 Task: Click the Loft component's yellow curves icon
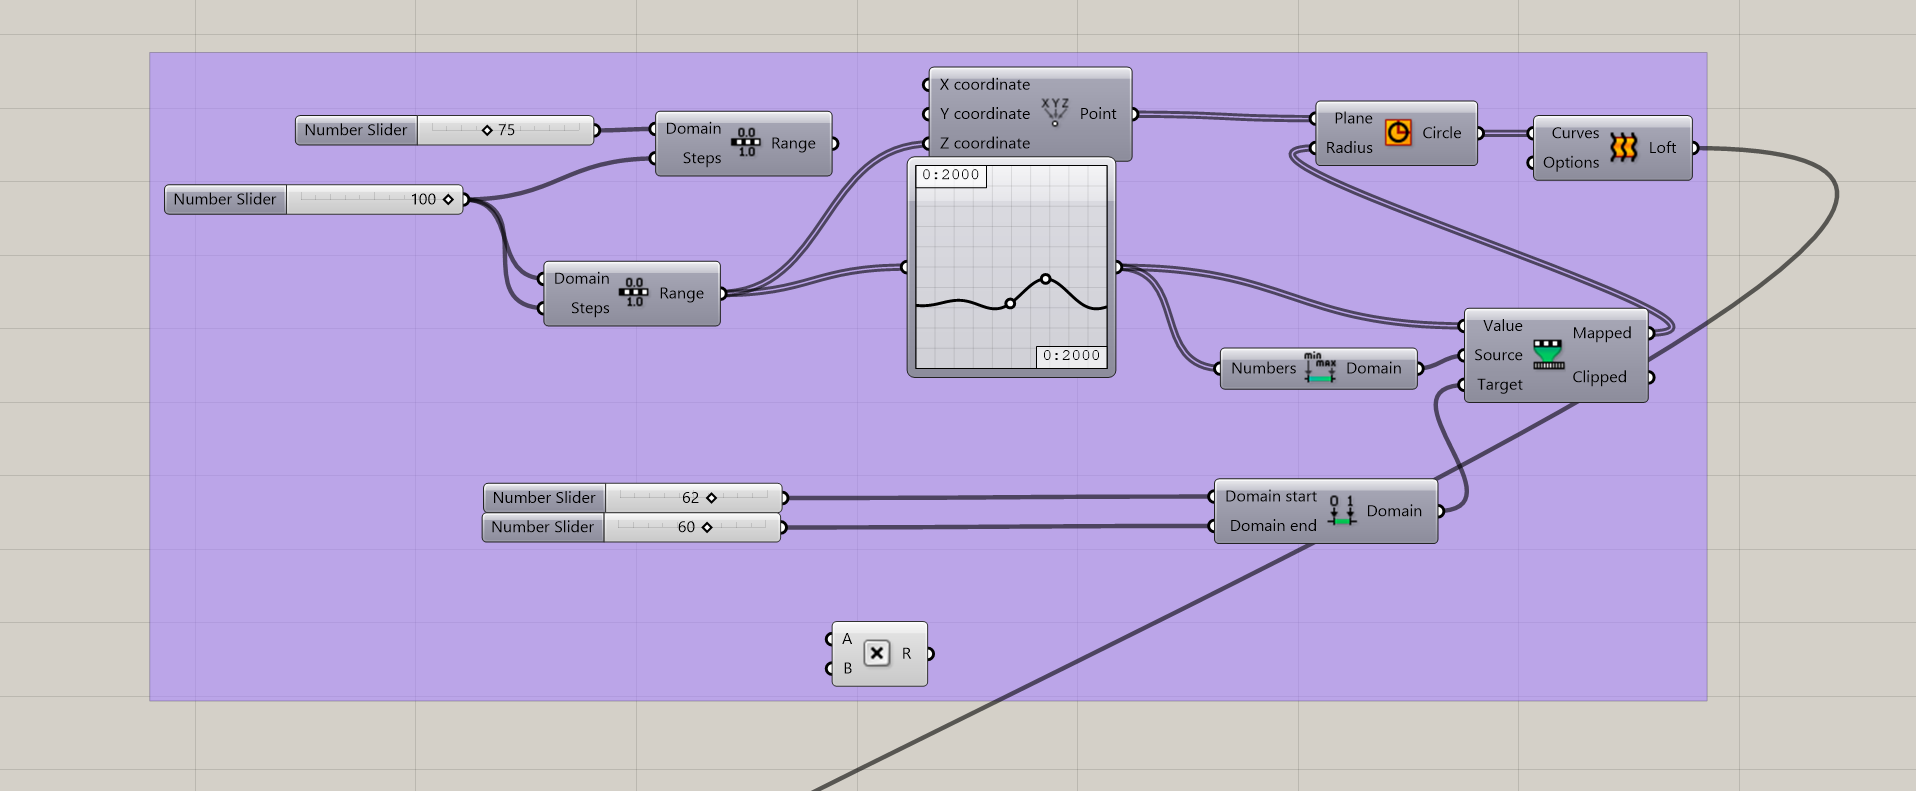click(1623, 148)
